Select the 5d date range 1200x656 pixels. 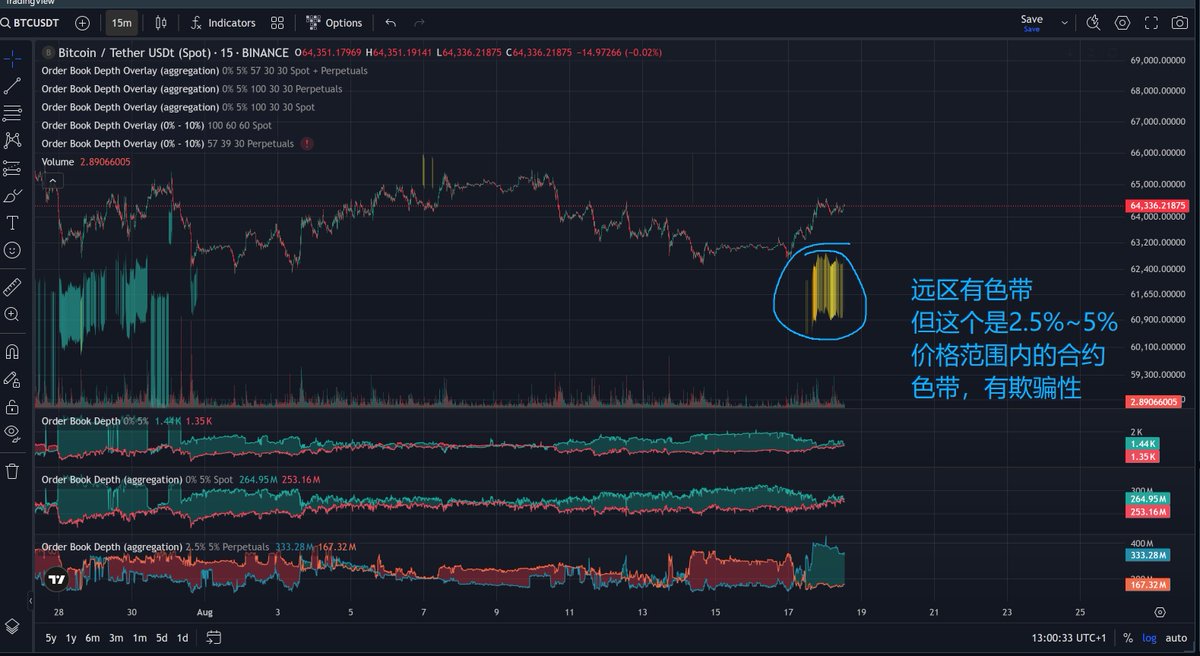[162, 637]
